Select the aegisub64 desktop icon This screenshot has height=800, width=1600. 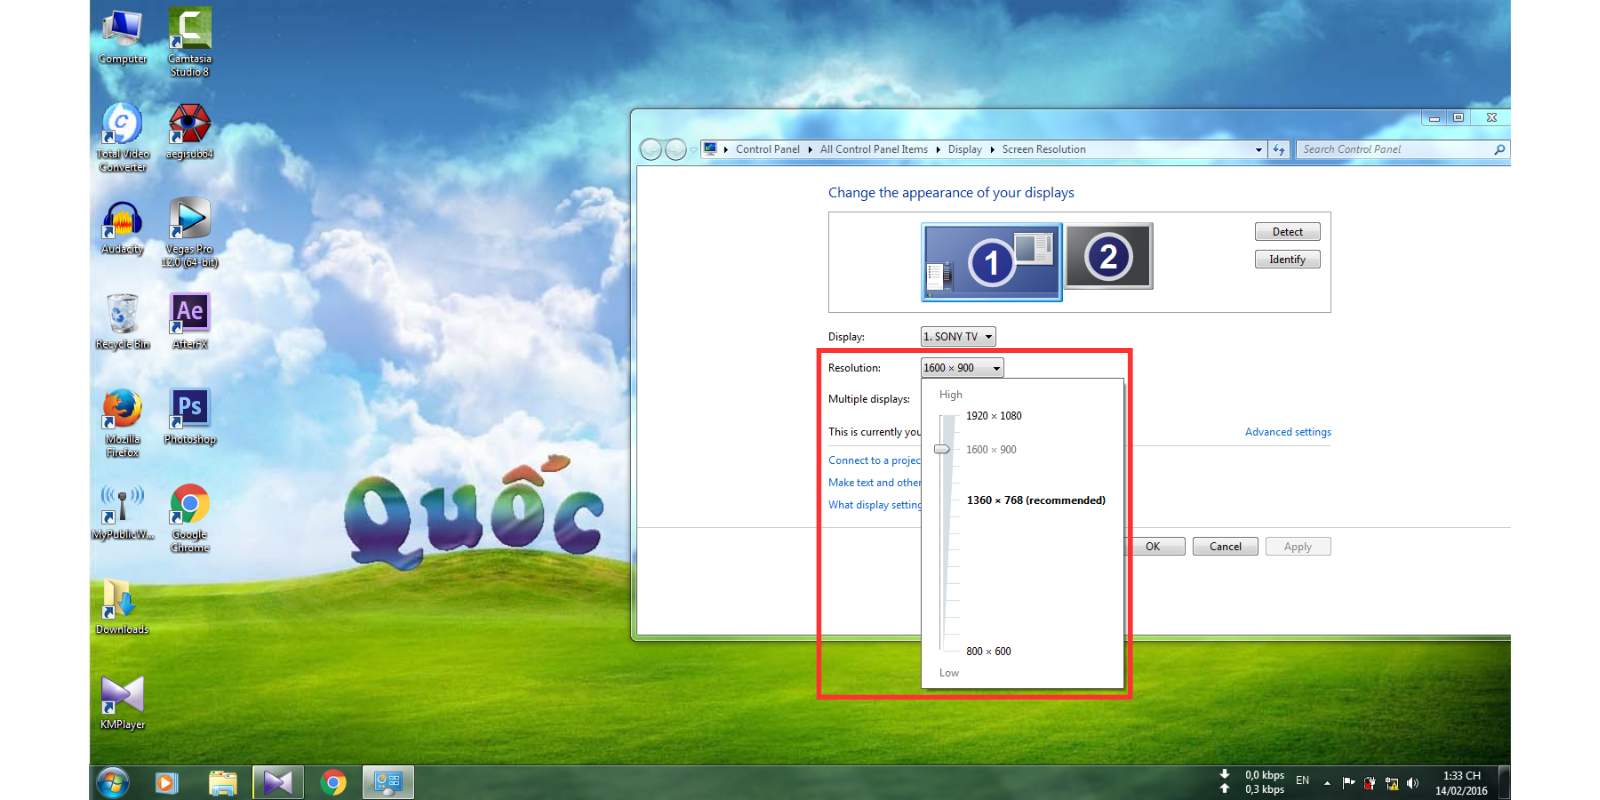point(189,132)
